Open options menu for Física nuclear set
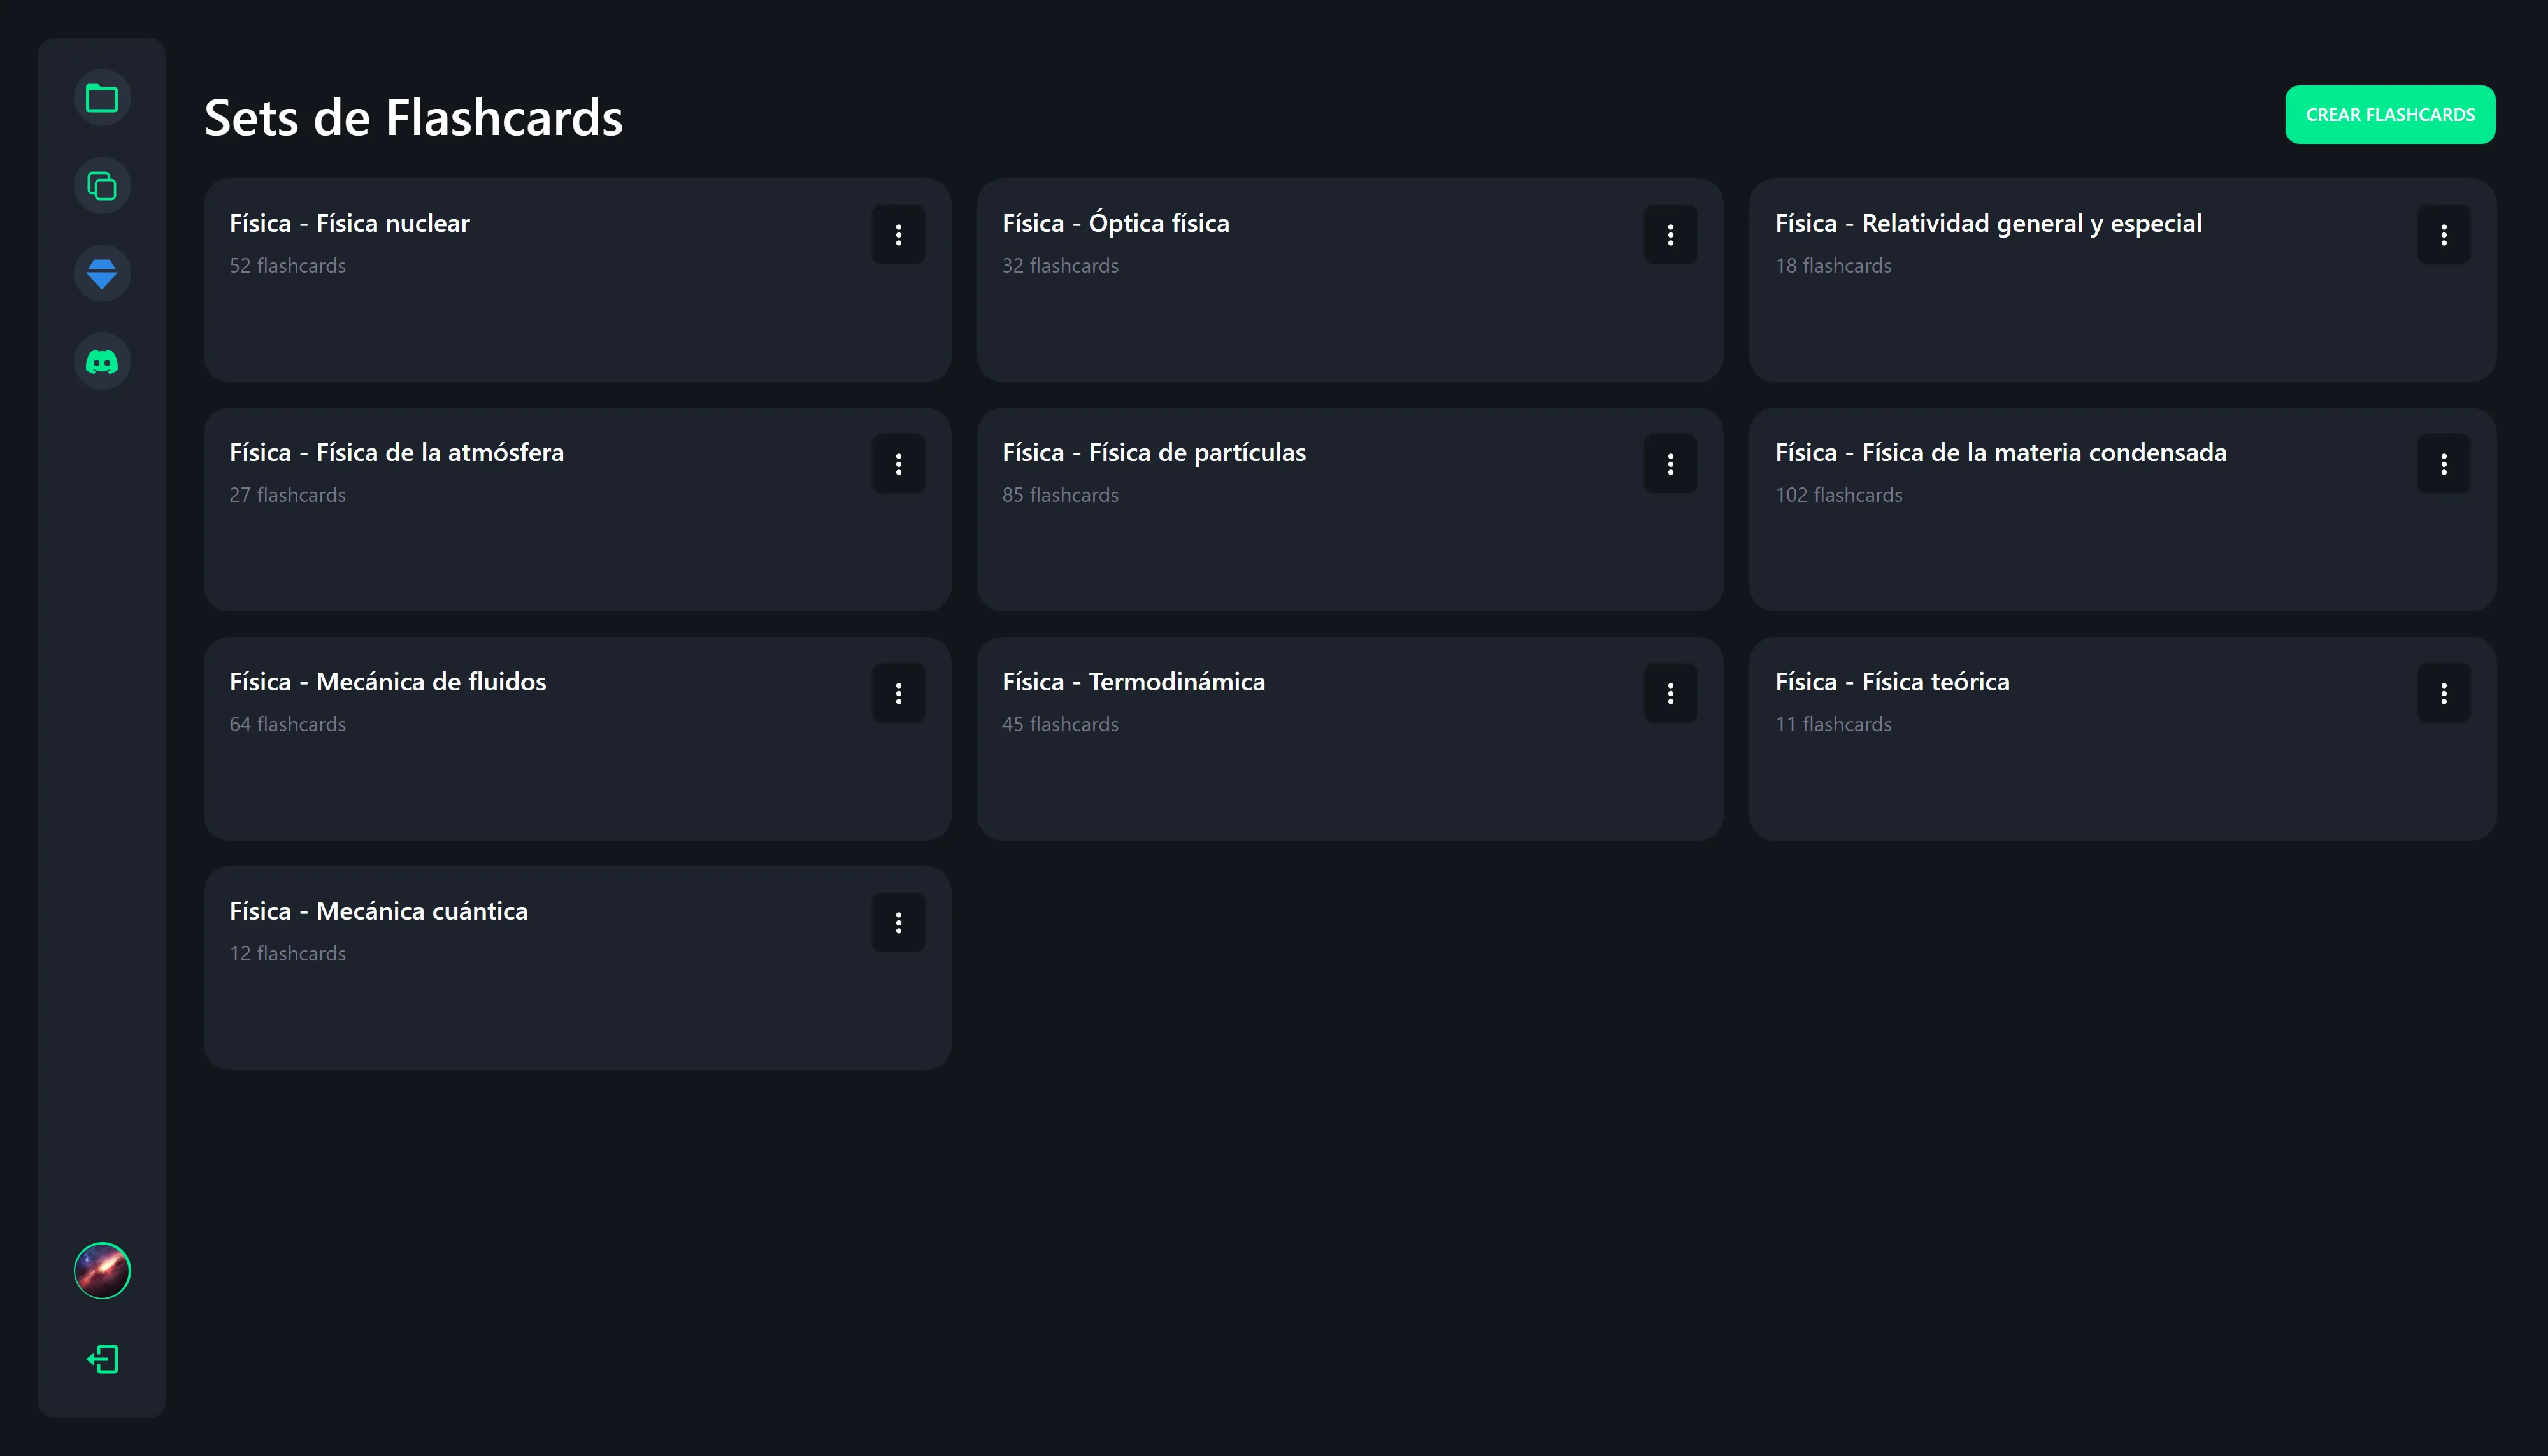The width and height of the screenshot is (2548, 1456). [x=898, y=235]
